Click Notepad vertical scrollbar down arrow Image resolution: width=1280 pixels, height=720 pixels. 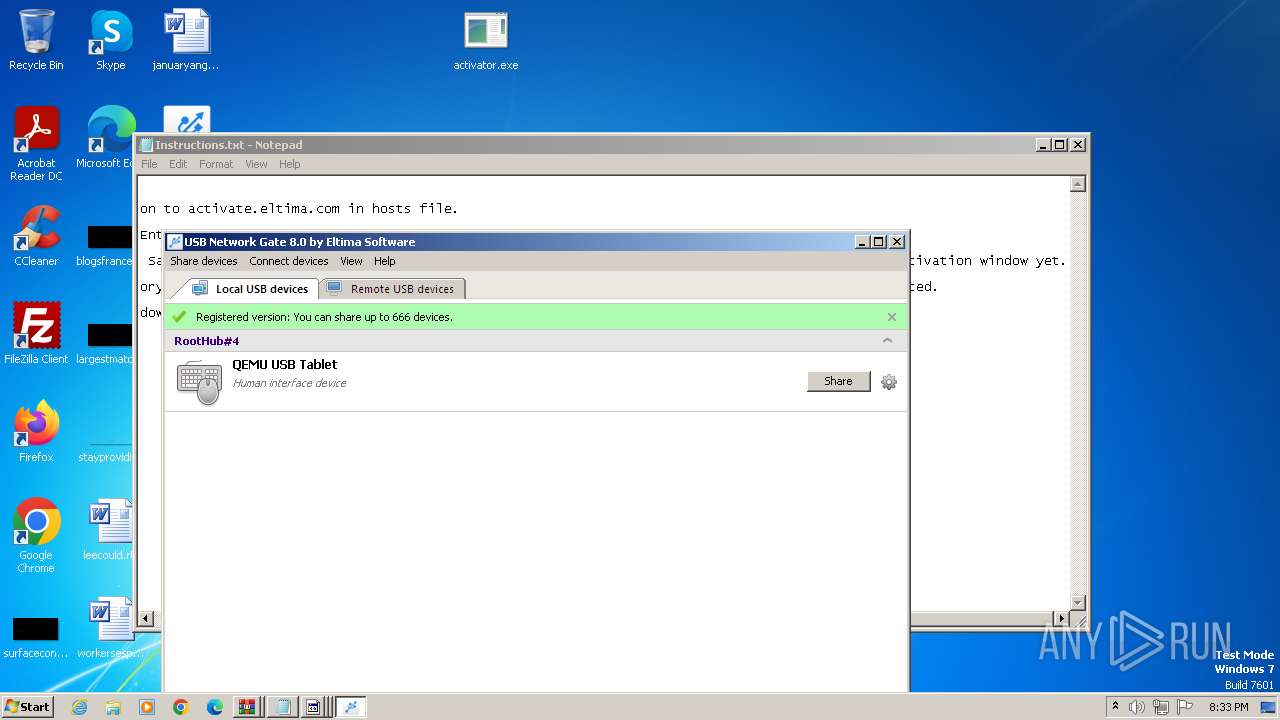point(1078,602)
